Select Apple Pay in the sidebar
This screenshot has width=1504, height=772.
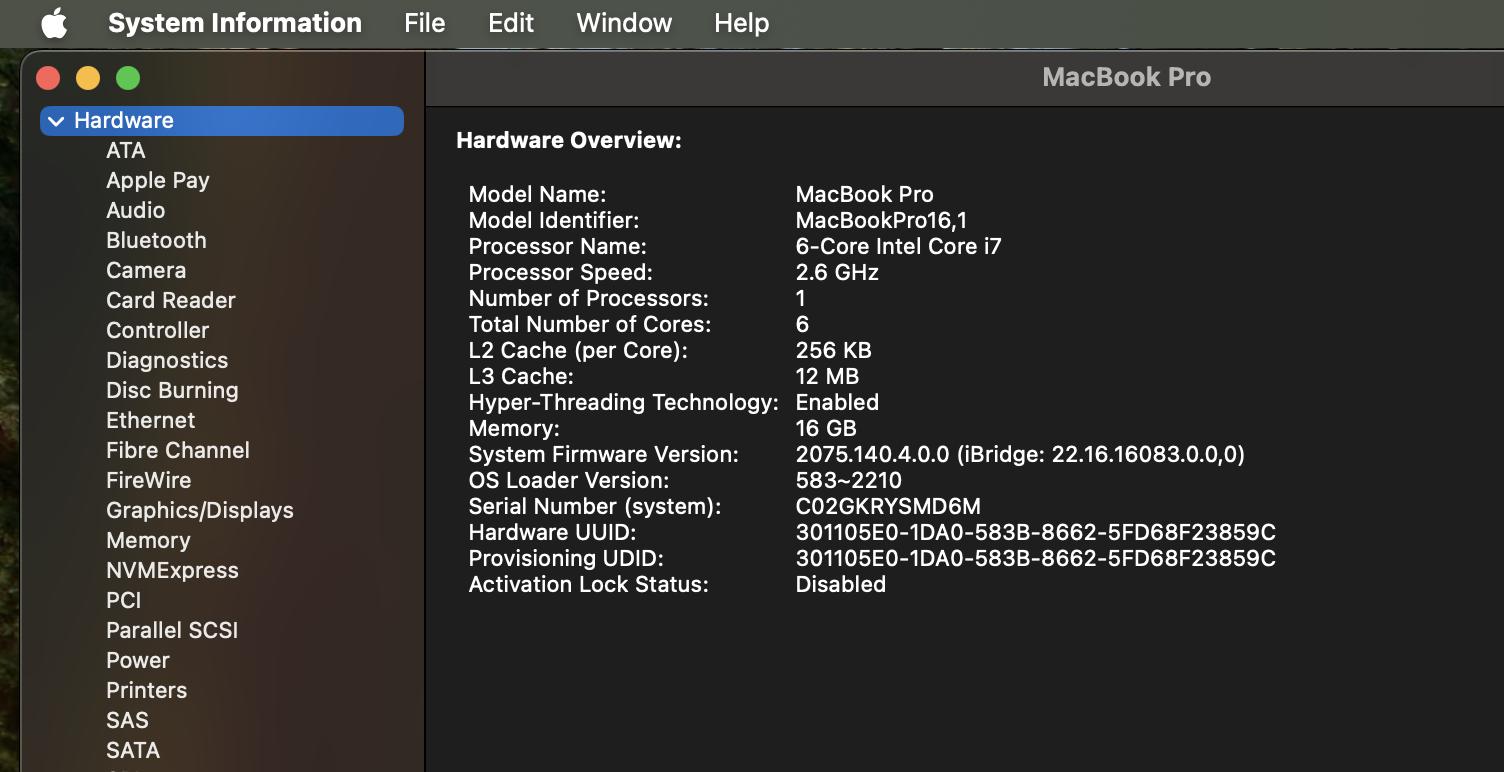(x=158, y=180)
